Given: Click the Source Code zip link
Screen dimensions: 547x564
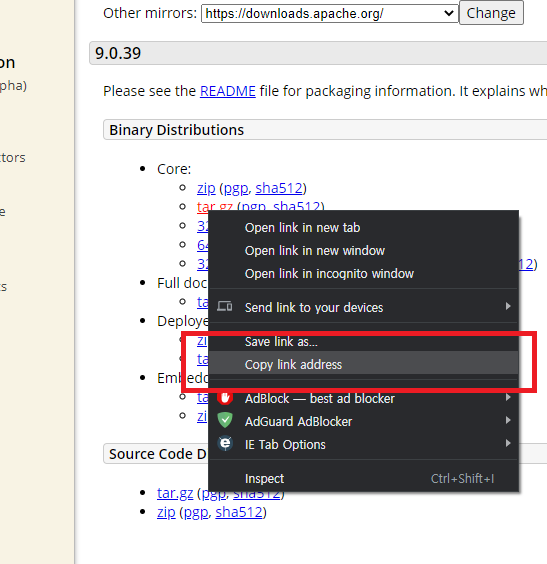Looking at the screenshot, I should click(166, 512).
